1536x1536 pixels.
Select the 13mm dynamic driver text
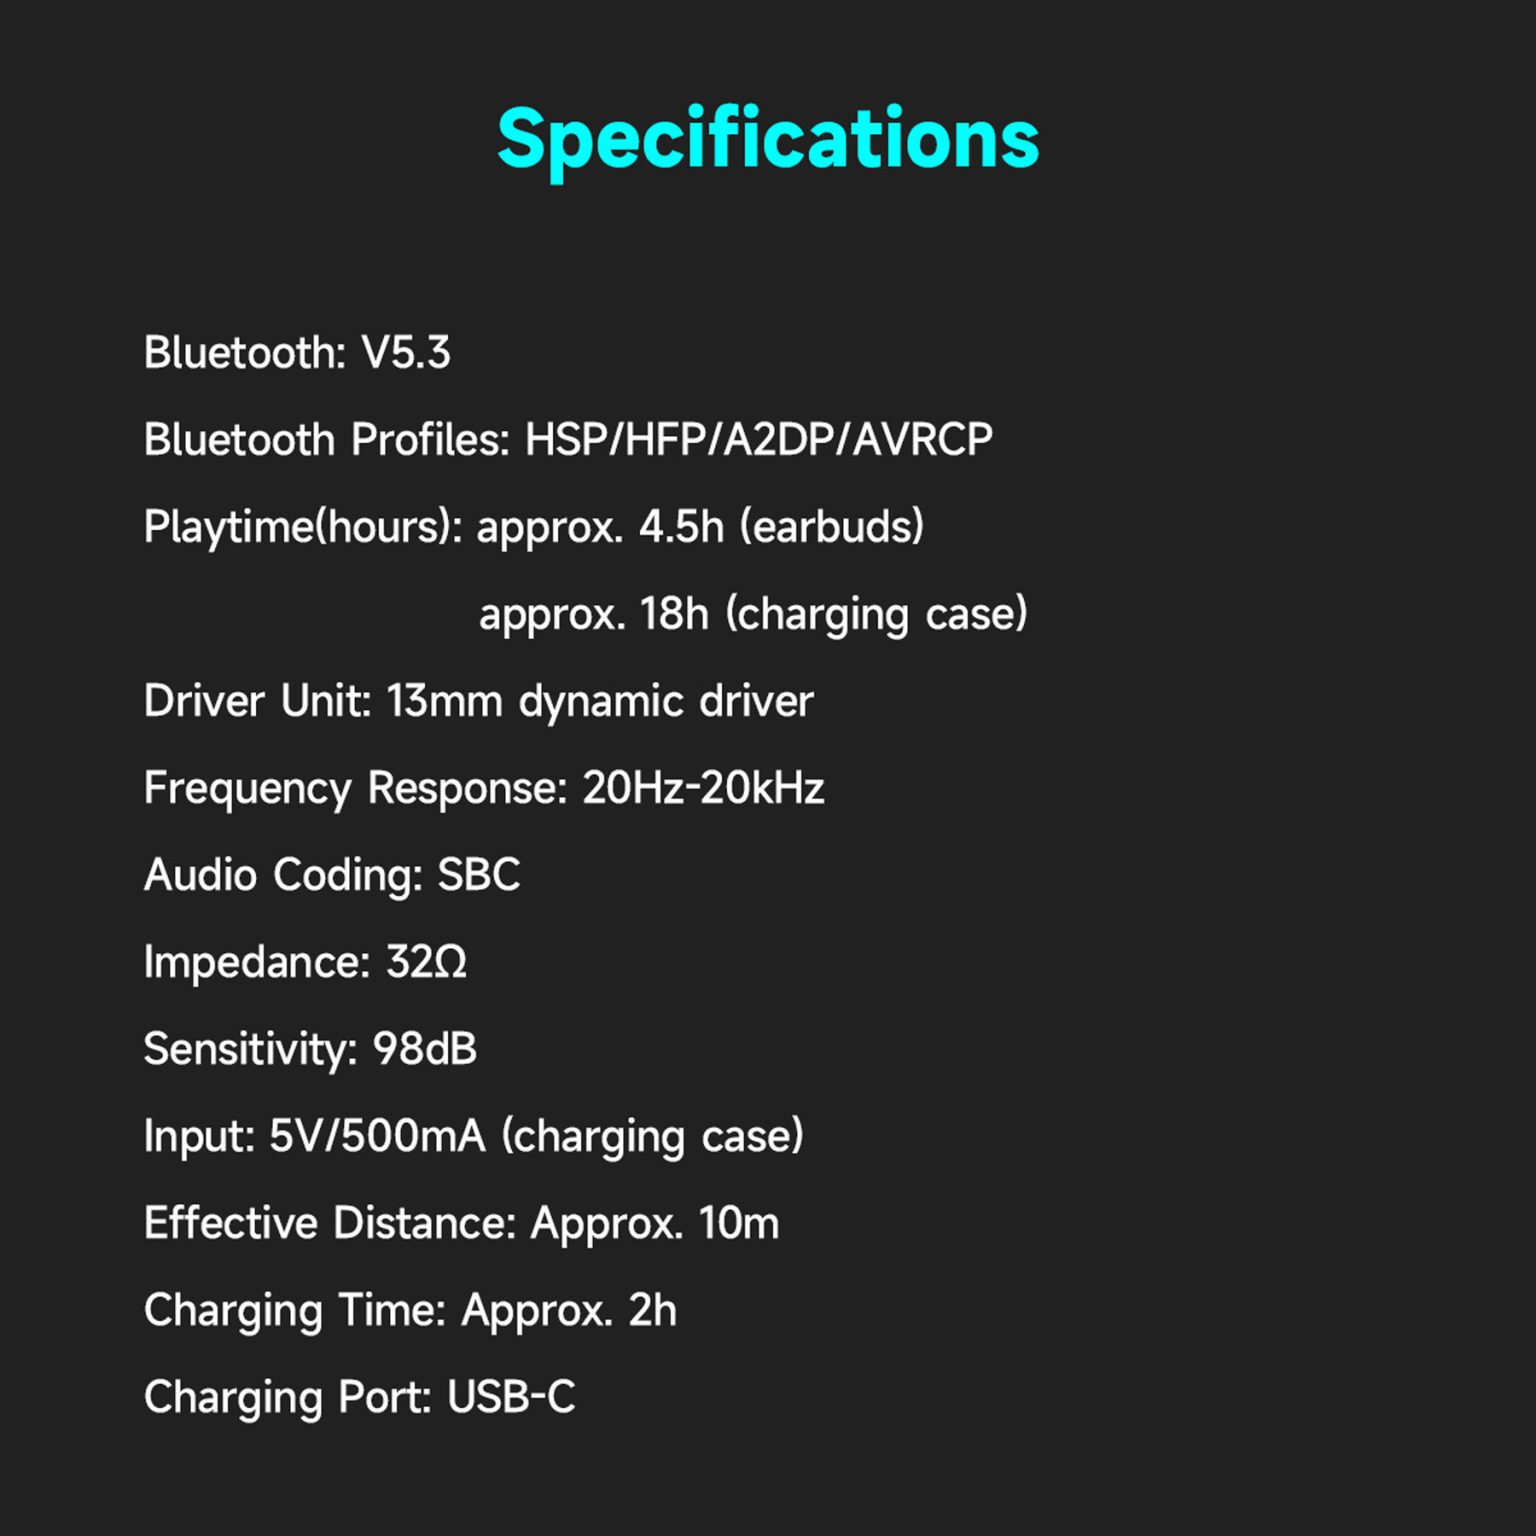coord(600,701)
